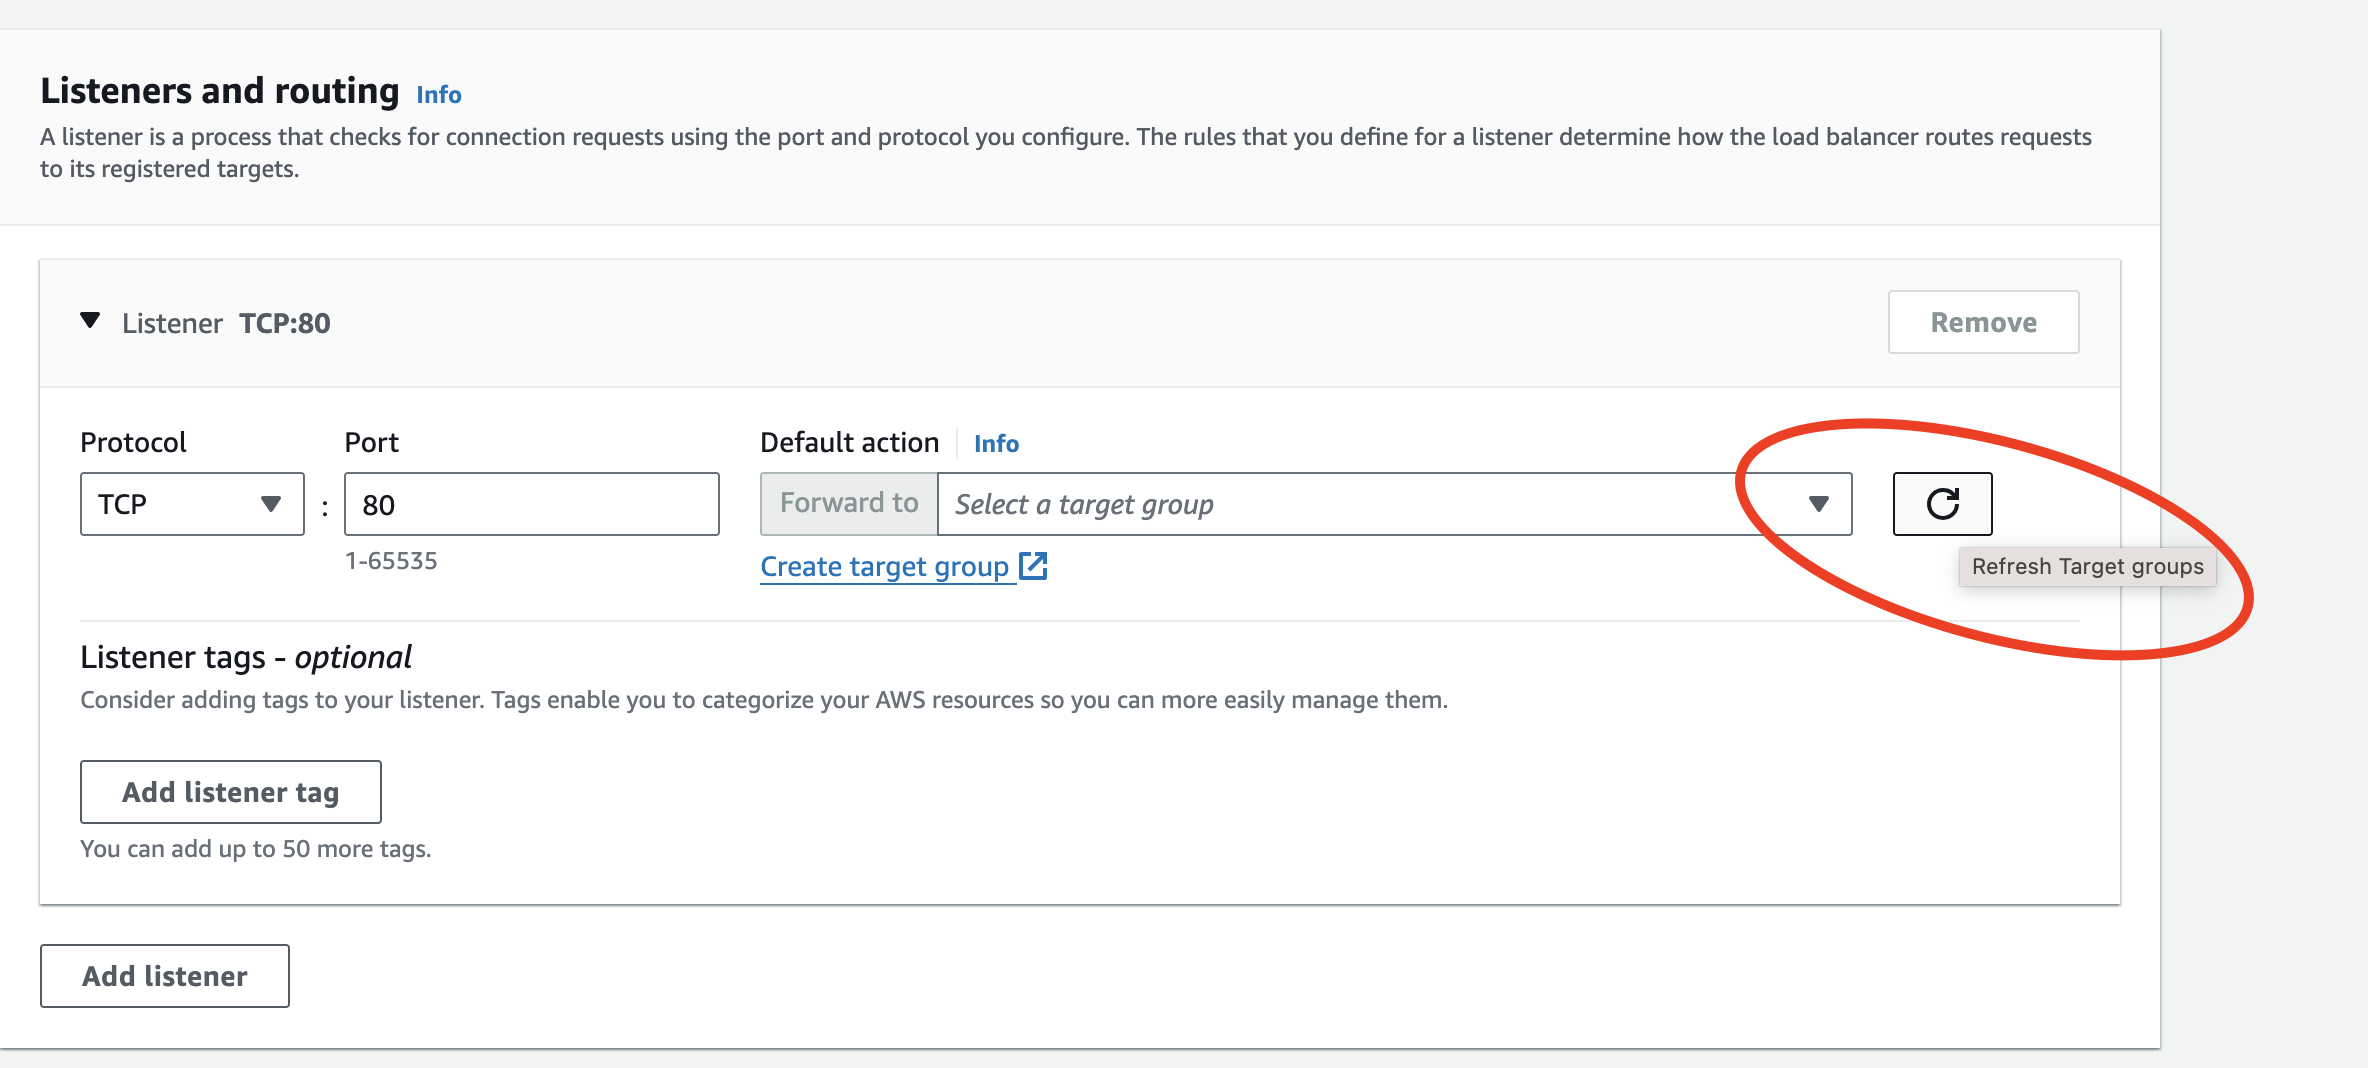This screenshot has width=2368, height=1068.
Task: Click Remove to delete the TCP:80 listener
Action: pyautogui.click(x=1982, y=321)
